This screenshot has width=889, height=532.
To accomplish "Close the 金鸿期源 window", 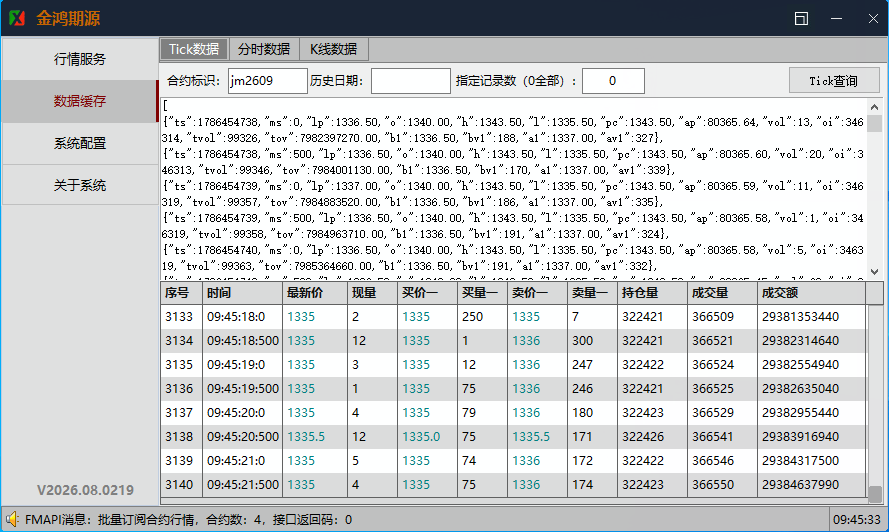I will click(873, 19).
